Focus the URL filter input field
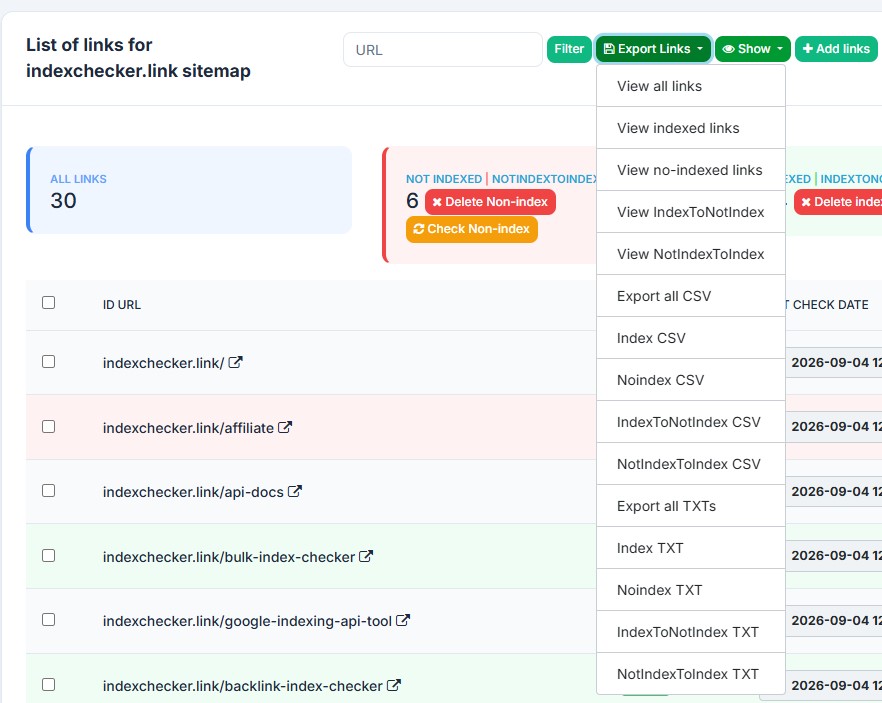Viewport: 882px width, 703px height. [443, 49]
